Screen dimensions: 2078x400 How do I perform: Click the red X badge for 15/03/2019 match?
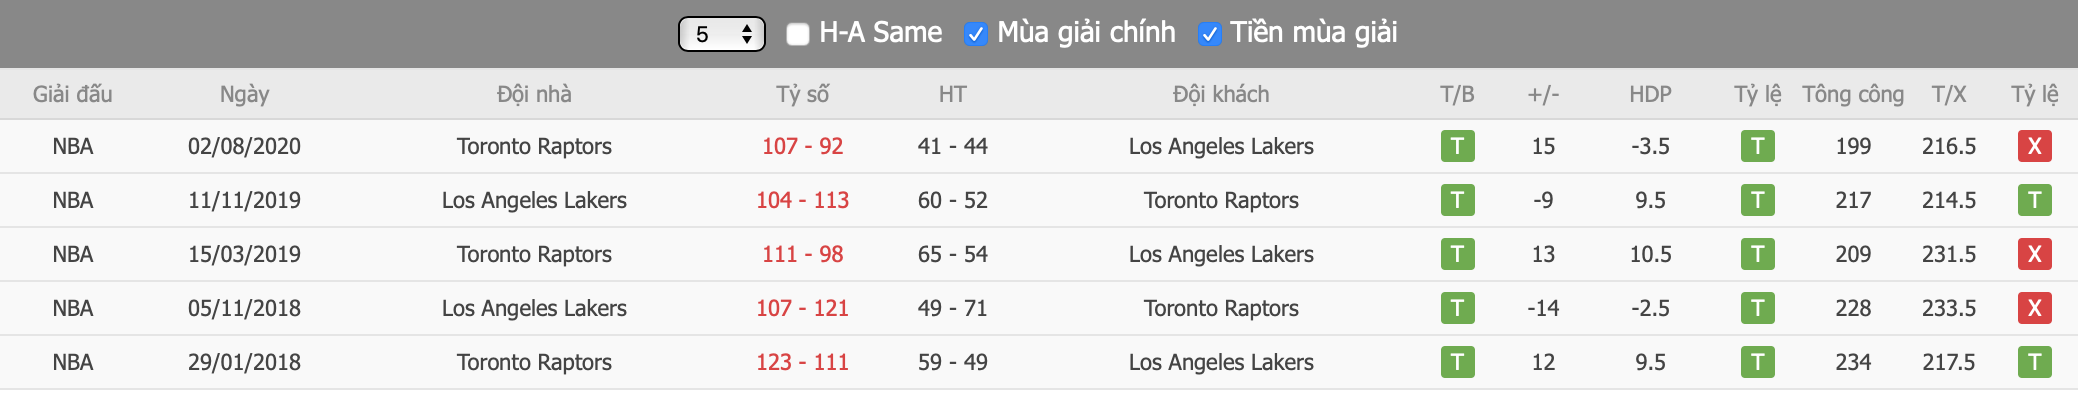2034,254
